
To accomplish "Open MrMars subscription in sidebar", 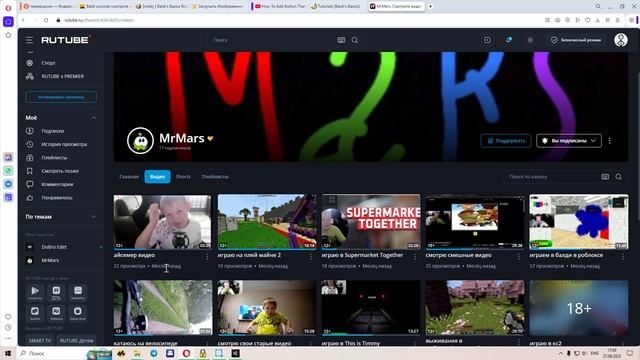I will [50, 260].
